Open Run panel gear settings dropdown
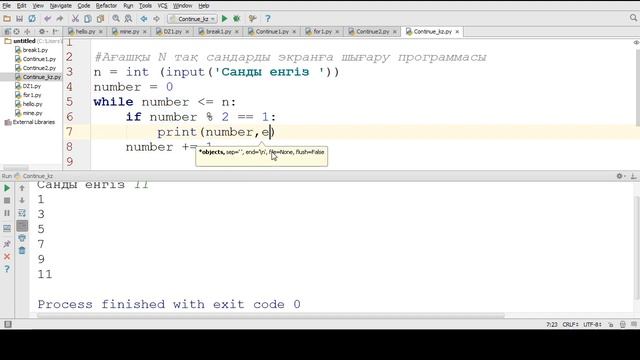Screen dimensions: 640x360 point(620,176)
